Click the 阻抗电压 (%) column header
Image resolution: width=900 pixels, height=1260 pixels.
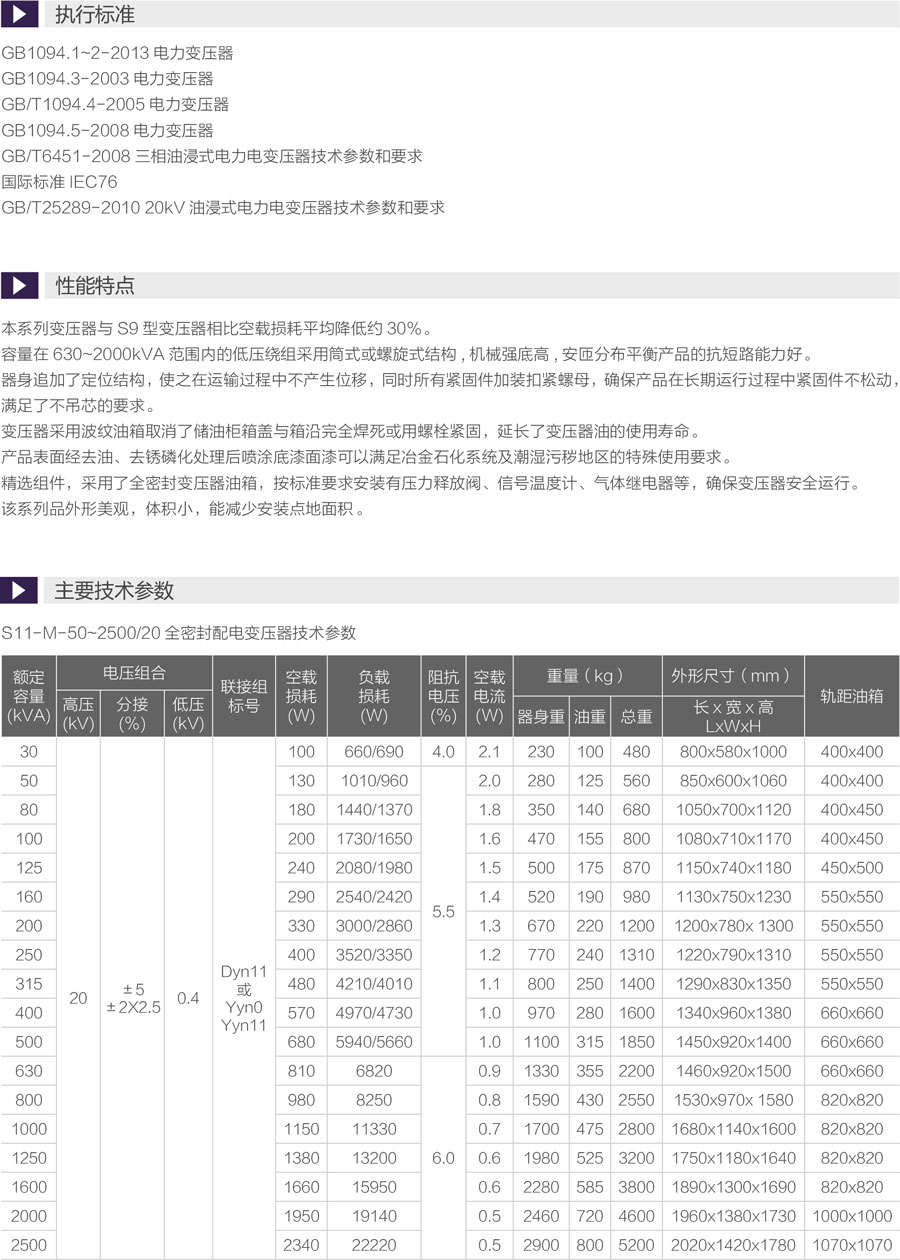click(x=443, y=696)
